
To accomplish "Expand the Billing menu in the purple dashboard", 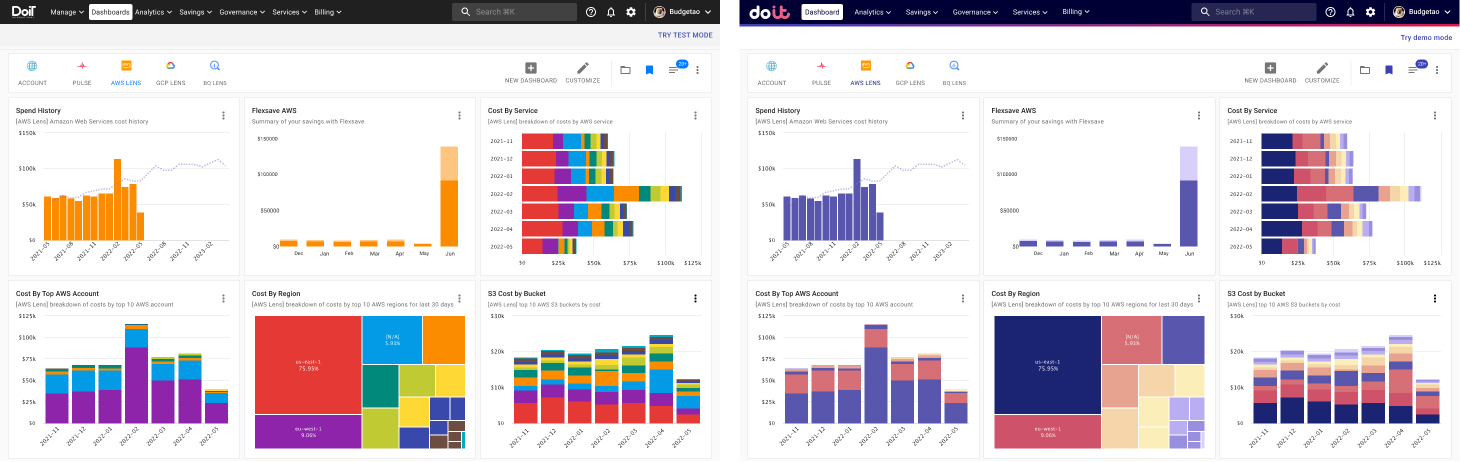I will [1076, 12].
